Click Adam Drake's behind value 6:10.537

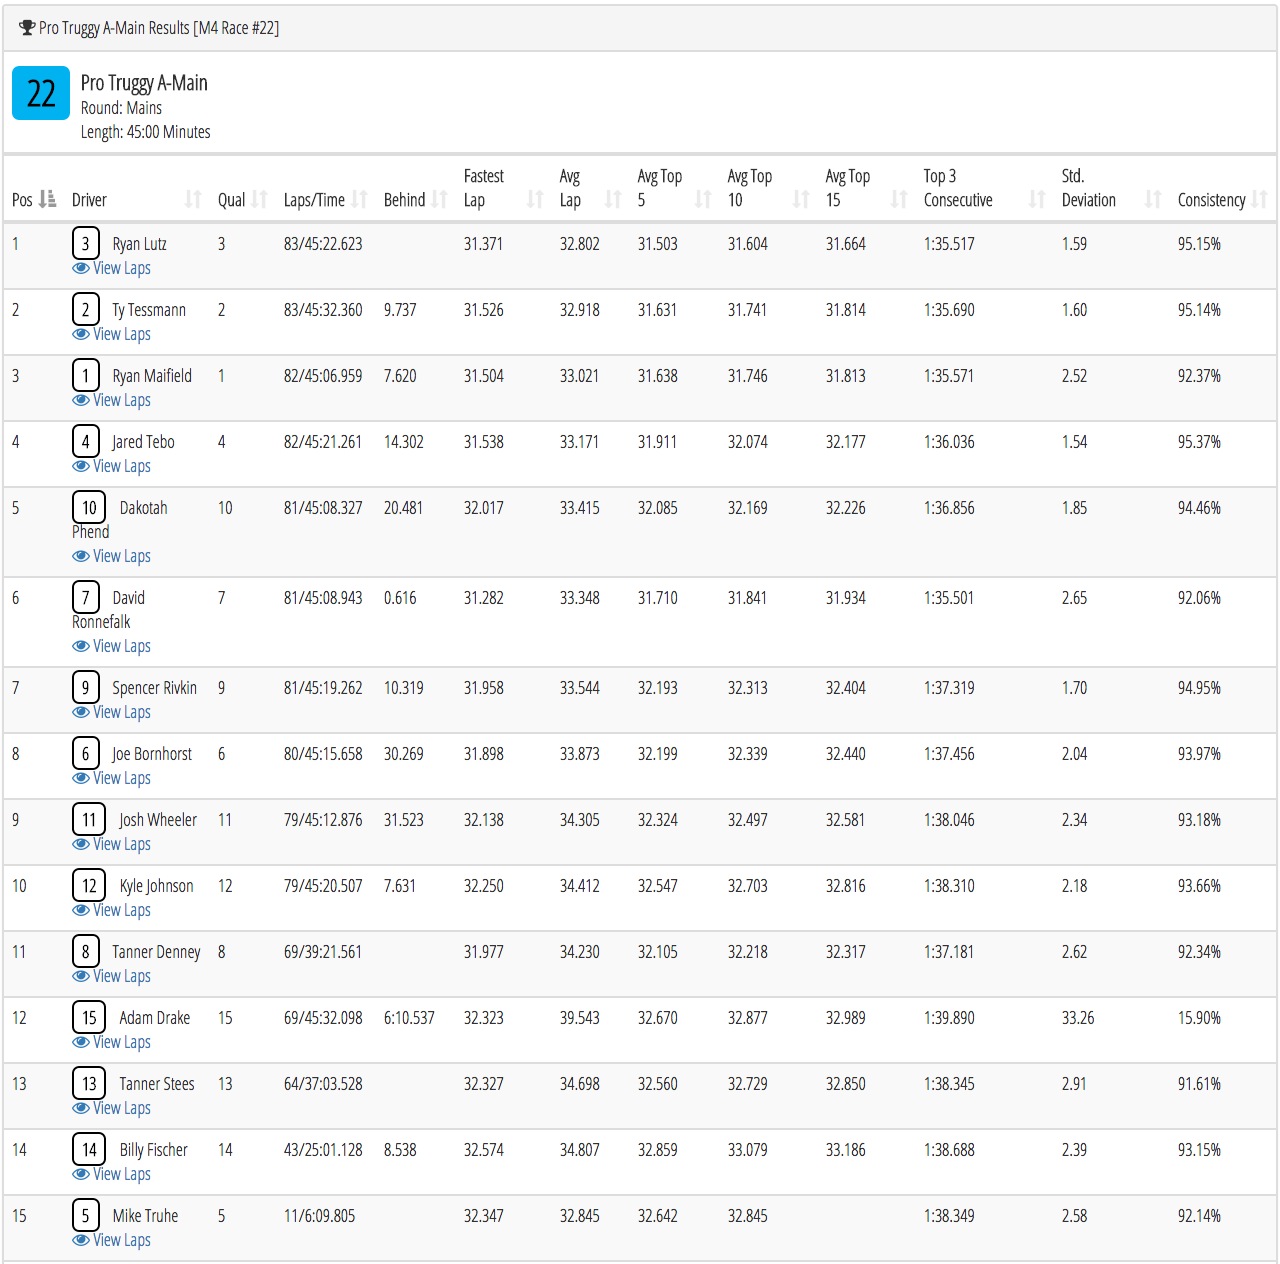pos(409,1018)
